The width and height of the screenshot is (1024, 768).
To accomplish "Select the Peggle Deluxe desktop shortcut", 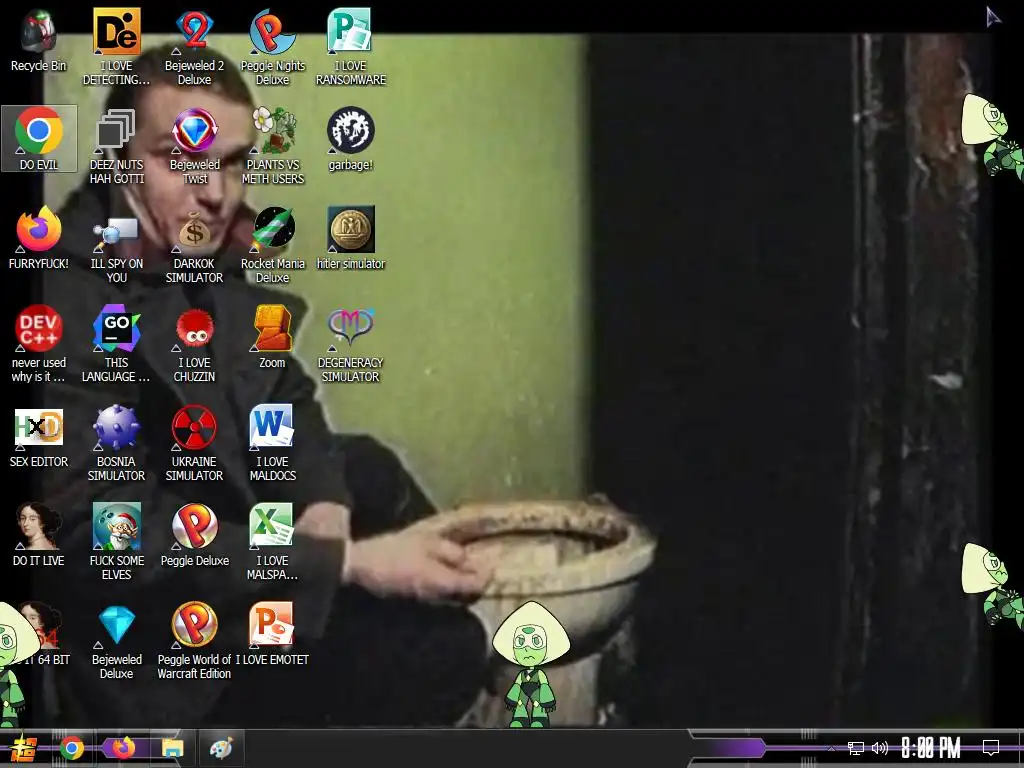I will [194, 536].
